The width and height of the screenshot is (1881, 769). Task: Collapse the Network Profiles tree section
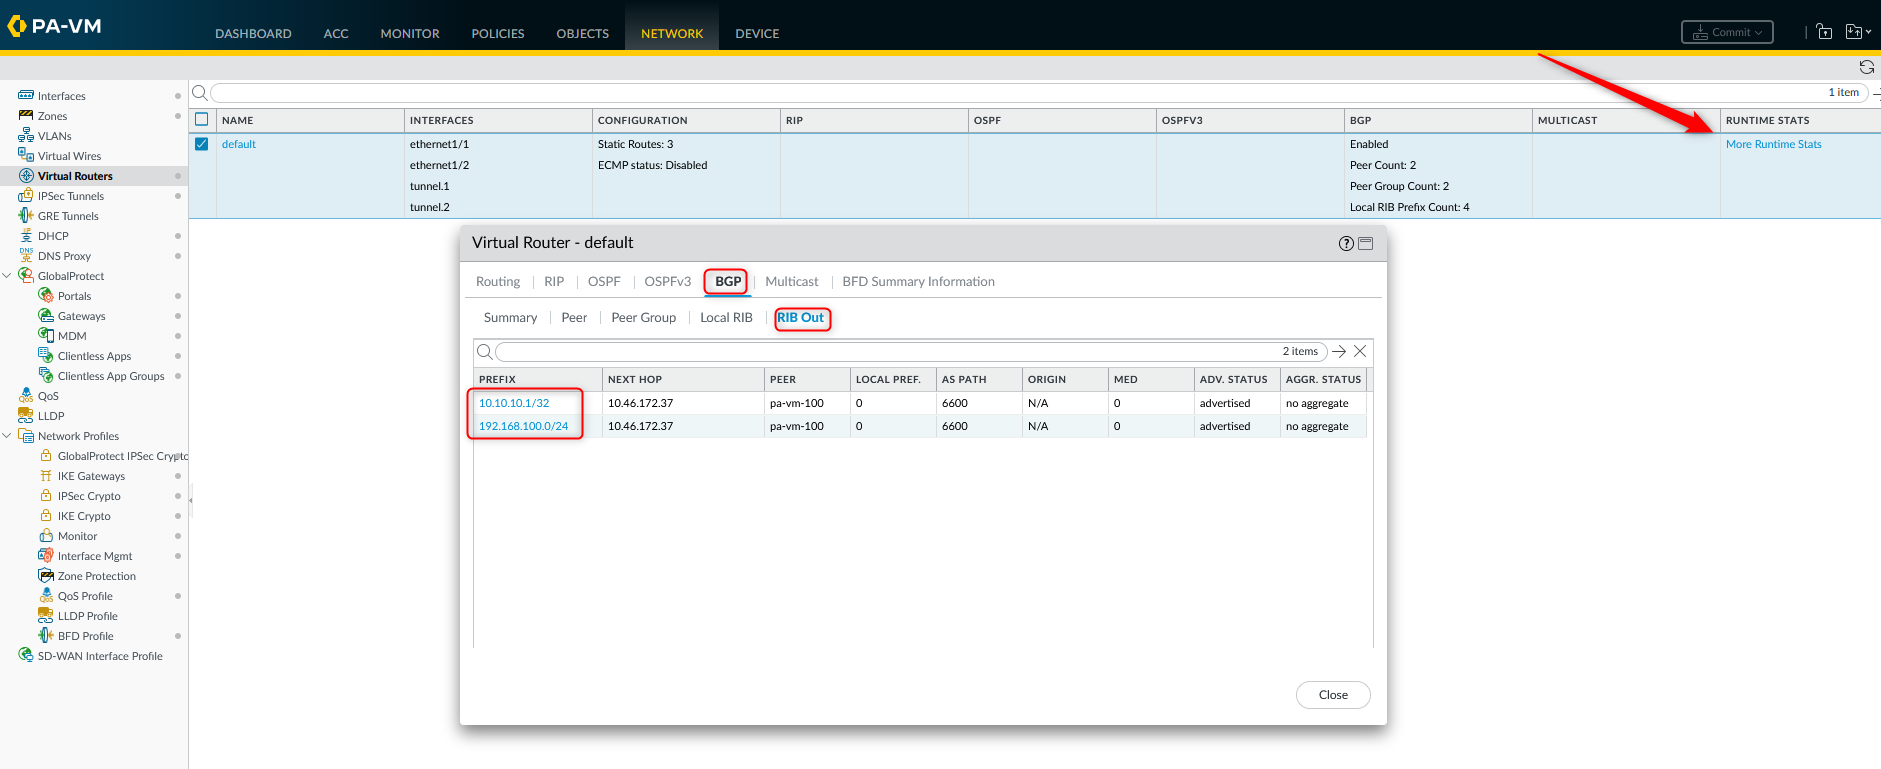point(8,436)
